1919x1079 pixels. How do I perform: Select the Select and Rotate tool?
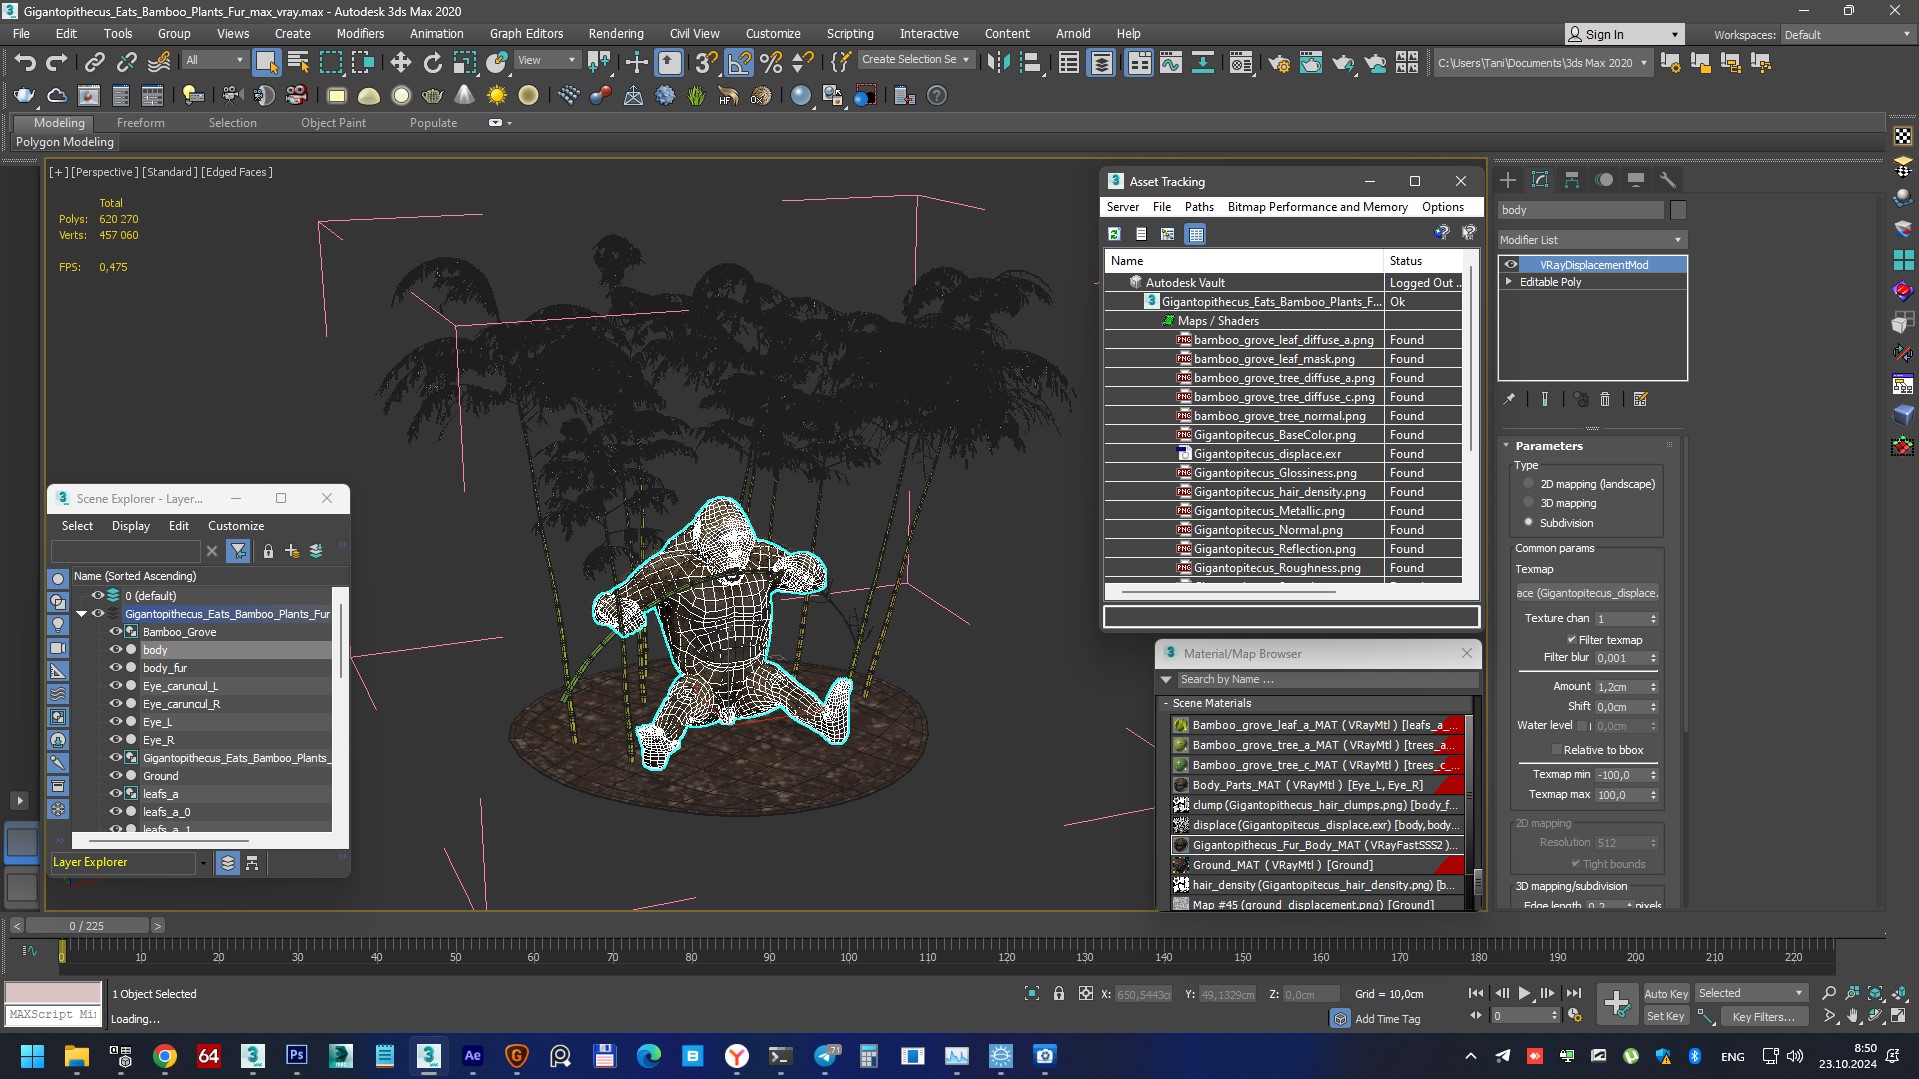pos(432,63)
